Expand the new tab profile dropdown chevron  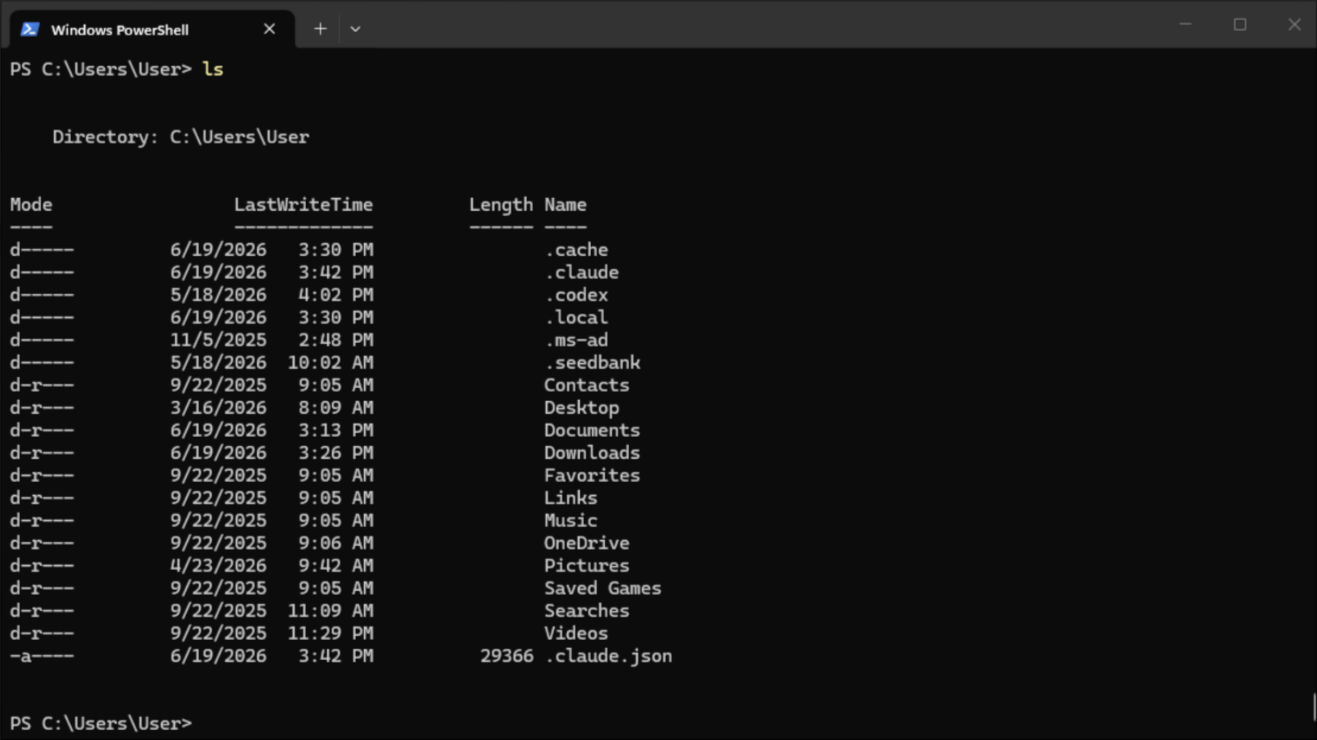[x=355, y=29]
